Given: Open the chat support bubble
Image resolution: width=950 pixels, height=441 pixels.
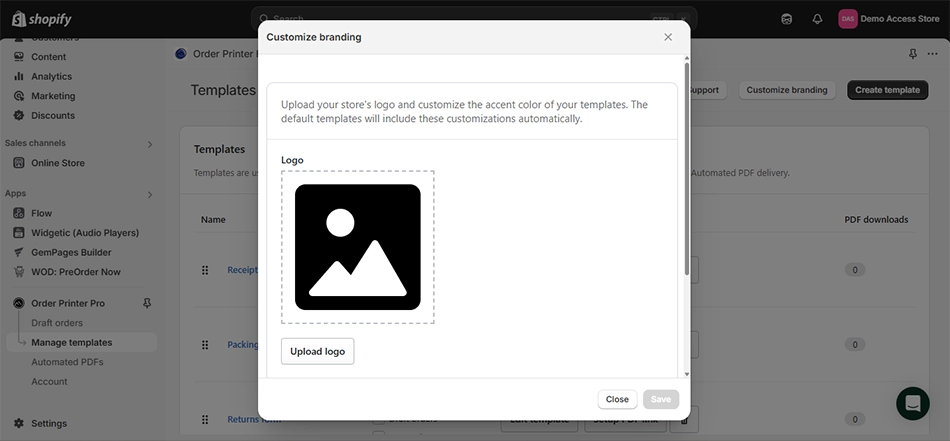Looking at the screenshot, I should (x=912, y=402).
